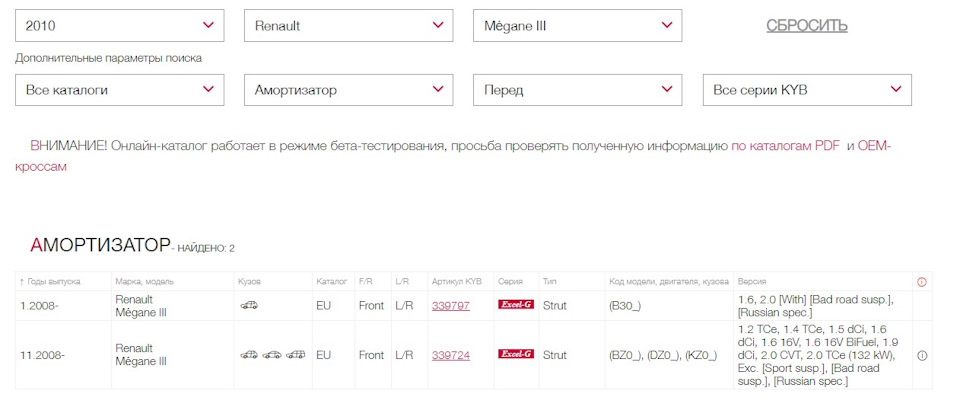Click the red info icon in table header

[x=922, y=282]
